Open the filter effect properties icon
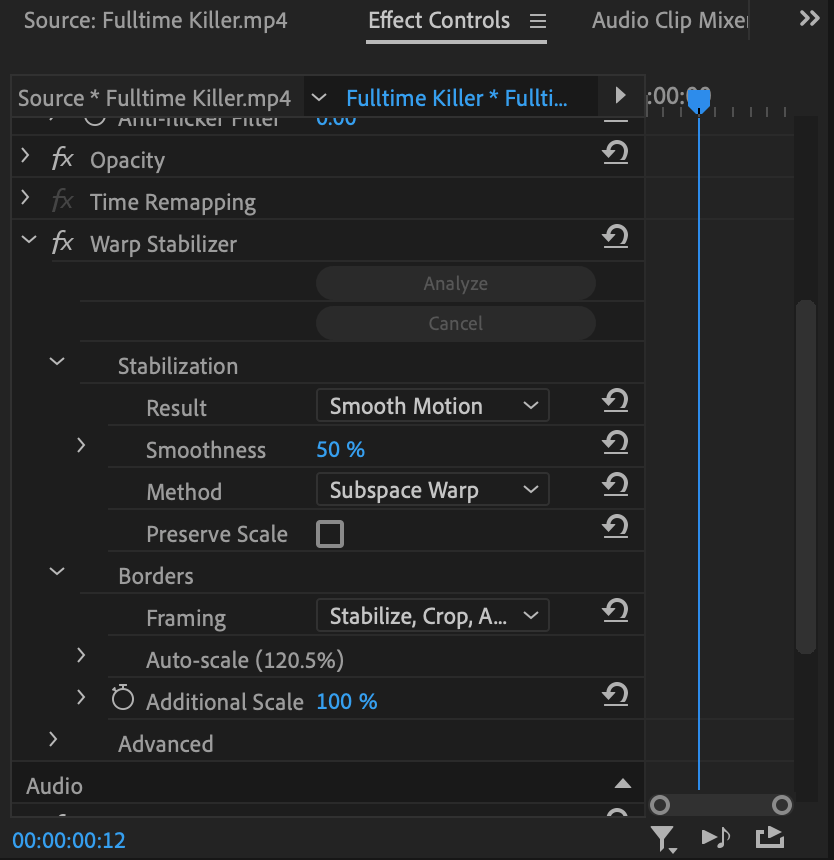 [663, 839]
